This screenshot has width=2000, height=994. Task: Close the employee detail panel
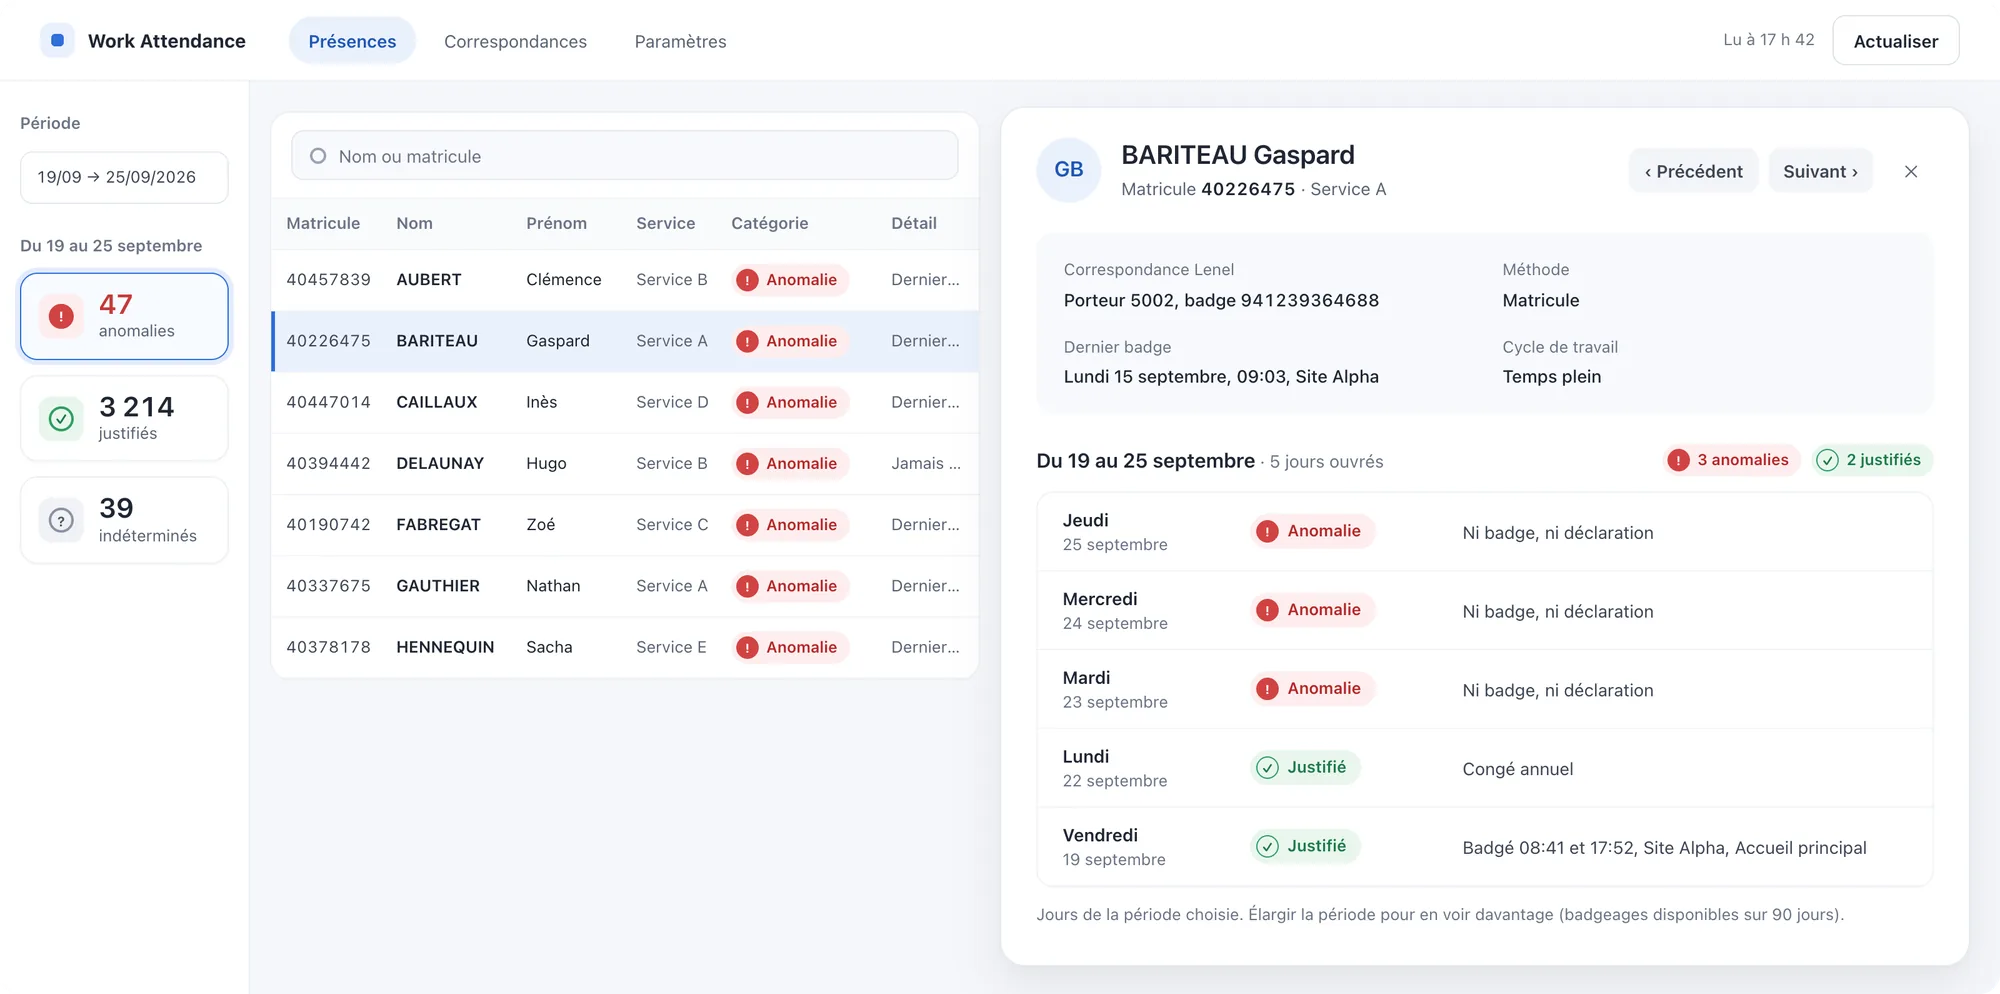point(1911,171)
